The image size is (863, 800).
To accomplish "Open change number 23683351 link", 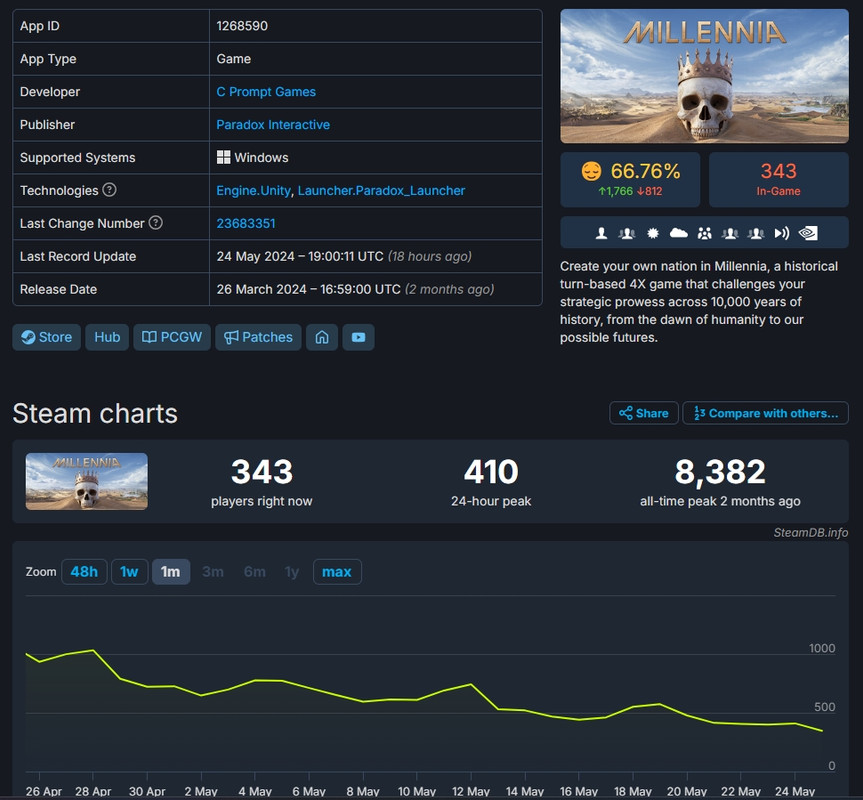I will click(x=245, y=224).
